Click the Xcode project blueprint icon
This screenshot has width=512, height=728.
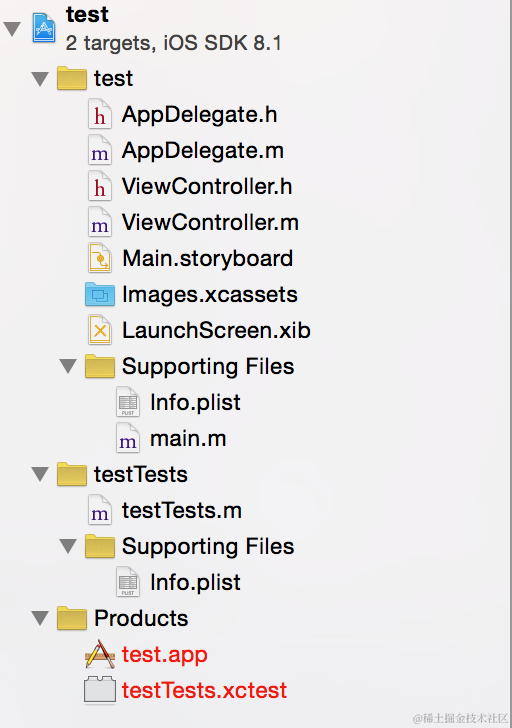pos(44,28)
